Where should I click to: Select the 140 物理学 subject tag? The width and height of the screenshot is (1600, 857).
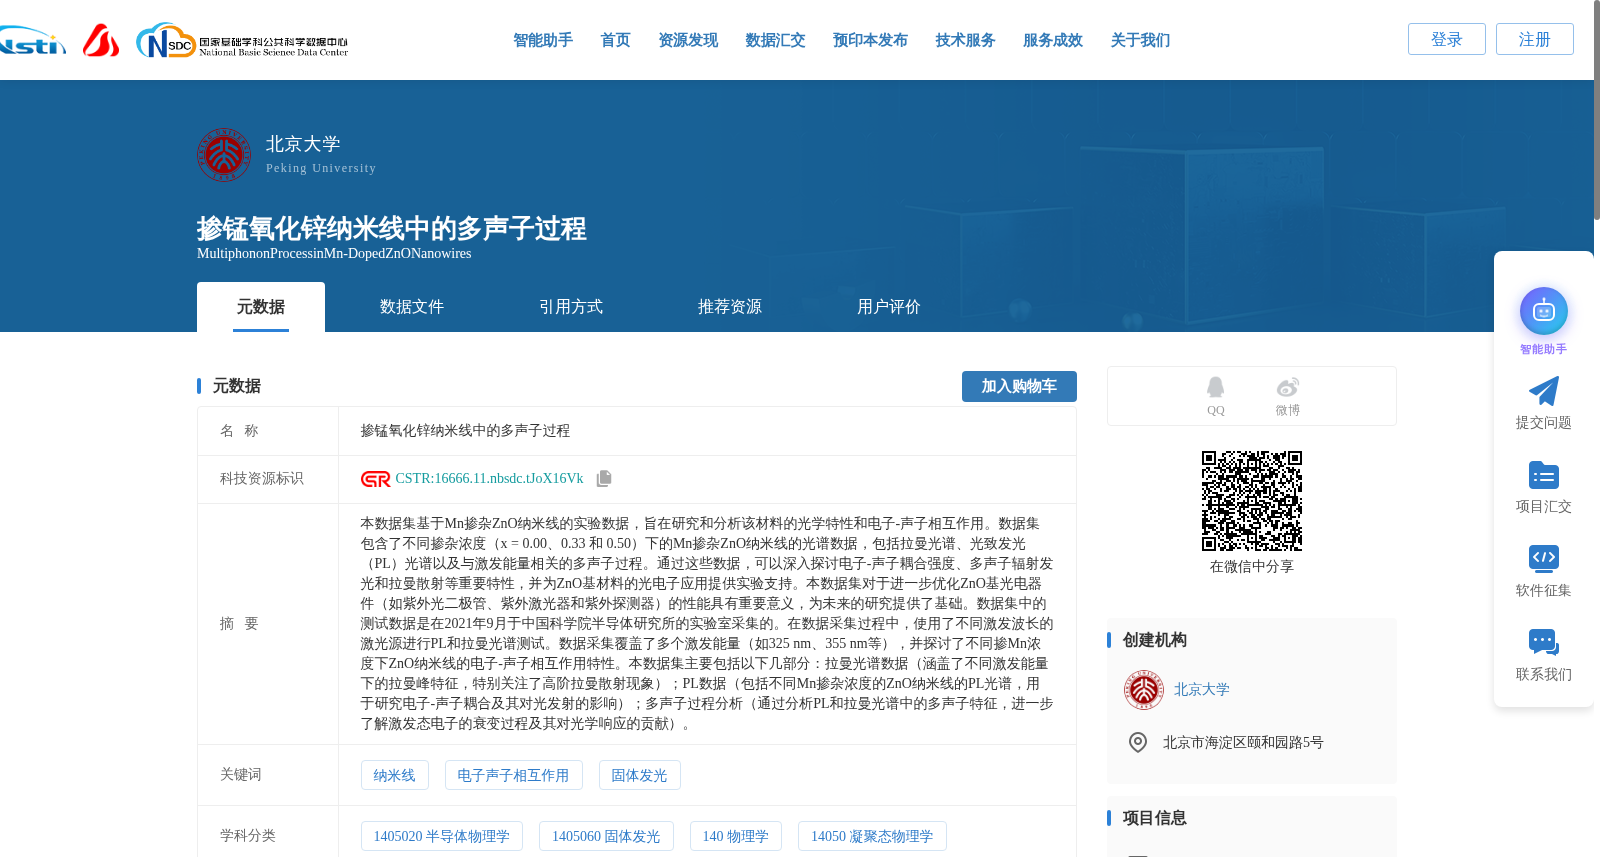click(x=736, y=836)
